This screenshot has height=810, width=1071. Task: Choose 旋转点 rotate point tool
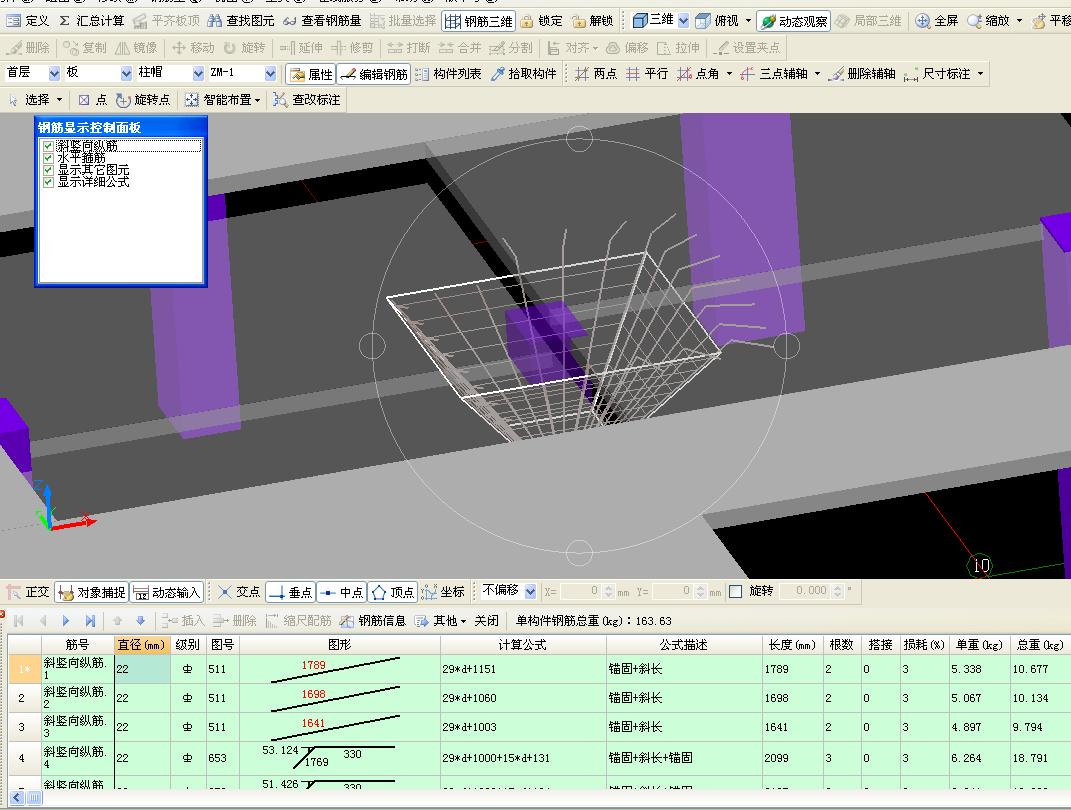pos(142,100)
